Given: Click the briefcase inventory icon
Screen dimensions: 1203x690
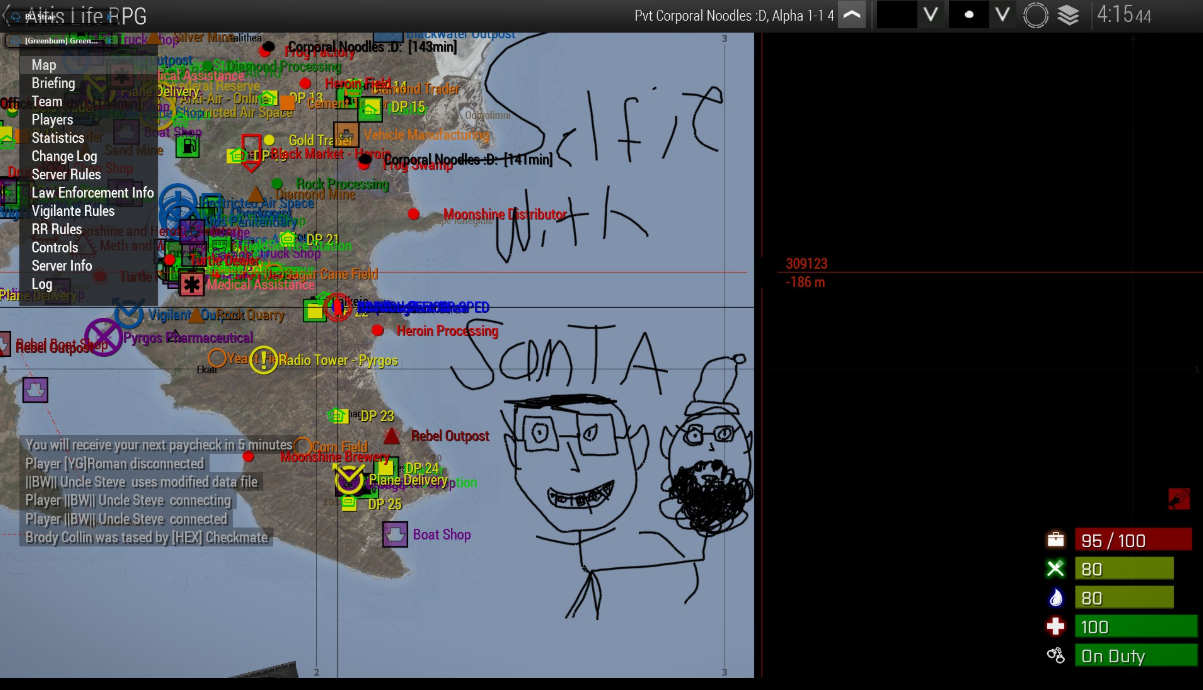Looking at the screenshot, I should (x=1055, y=540).
